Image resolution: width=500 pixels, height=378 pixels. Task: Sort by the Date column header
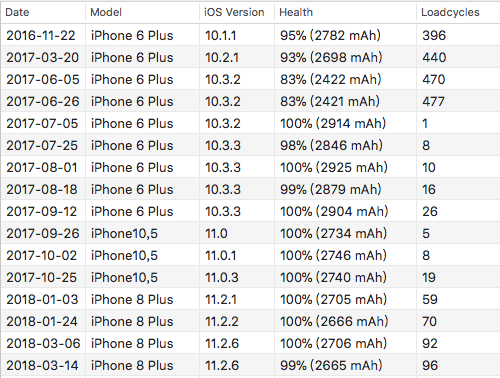[43, 12]
